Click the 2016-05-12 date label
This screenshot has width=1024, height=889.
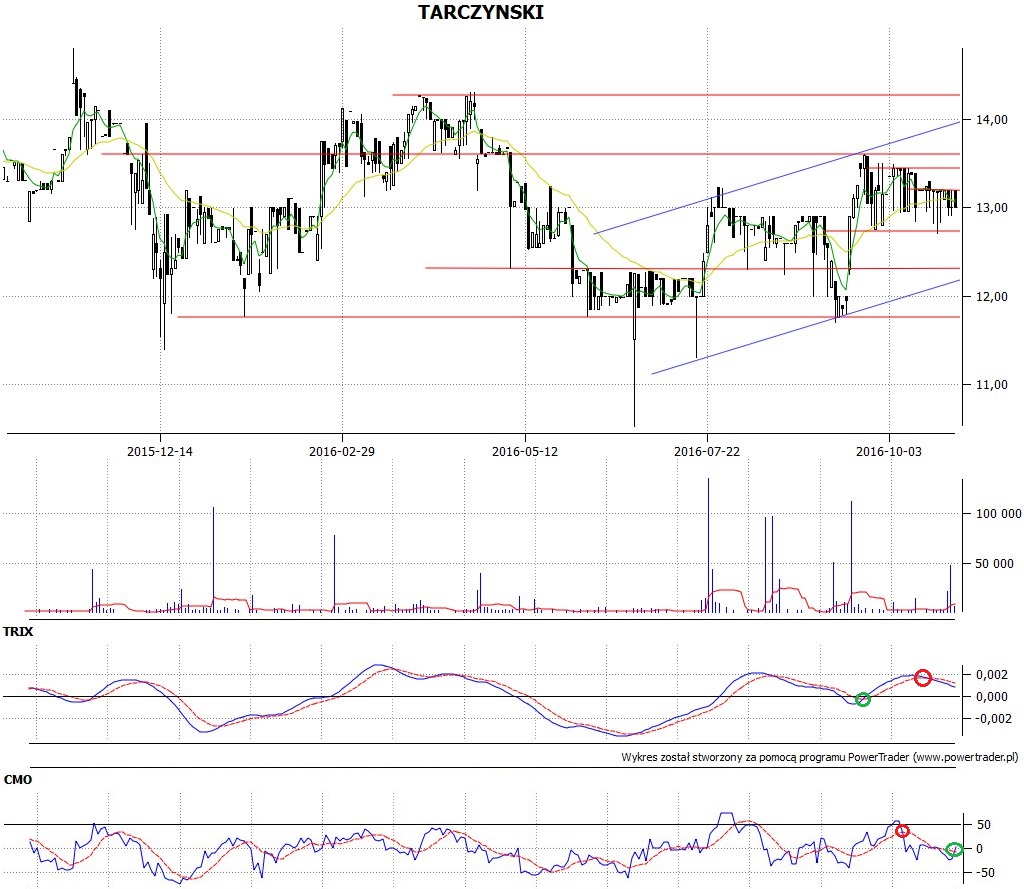(525, 451)
